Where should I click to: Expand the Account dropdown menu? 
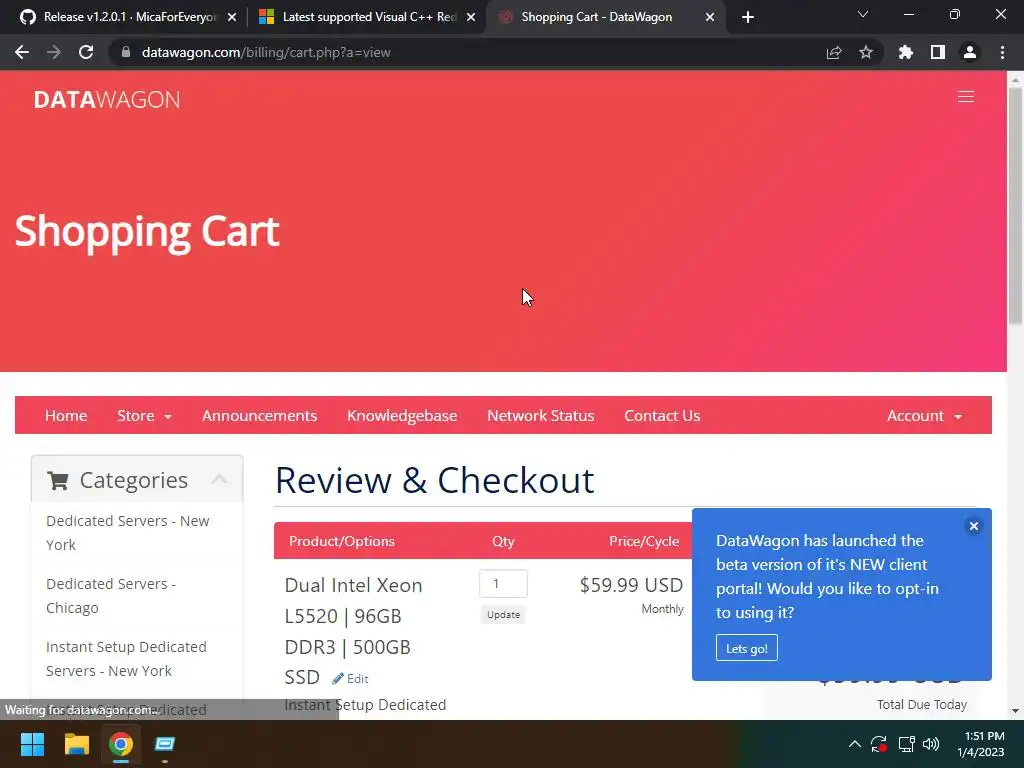(x=924, y=416)
